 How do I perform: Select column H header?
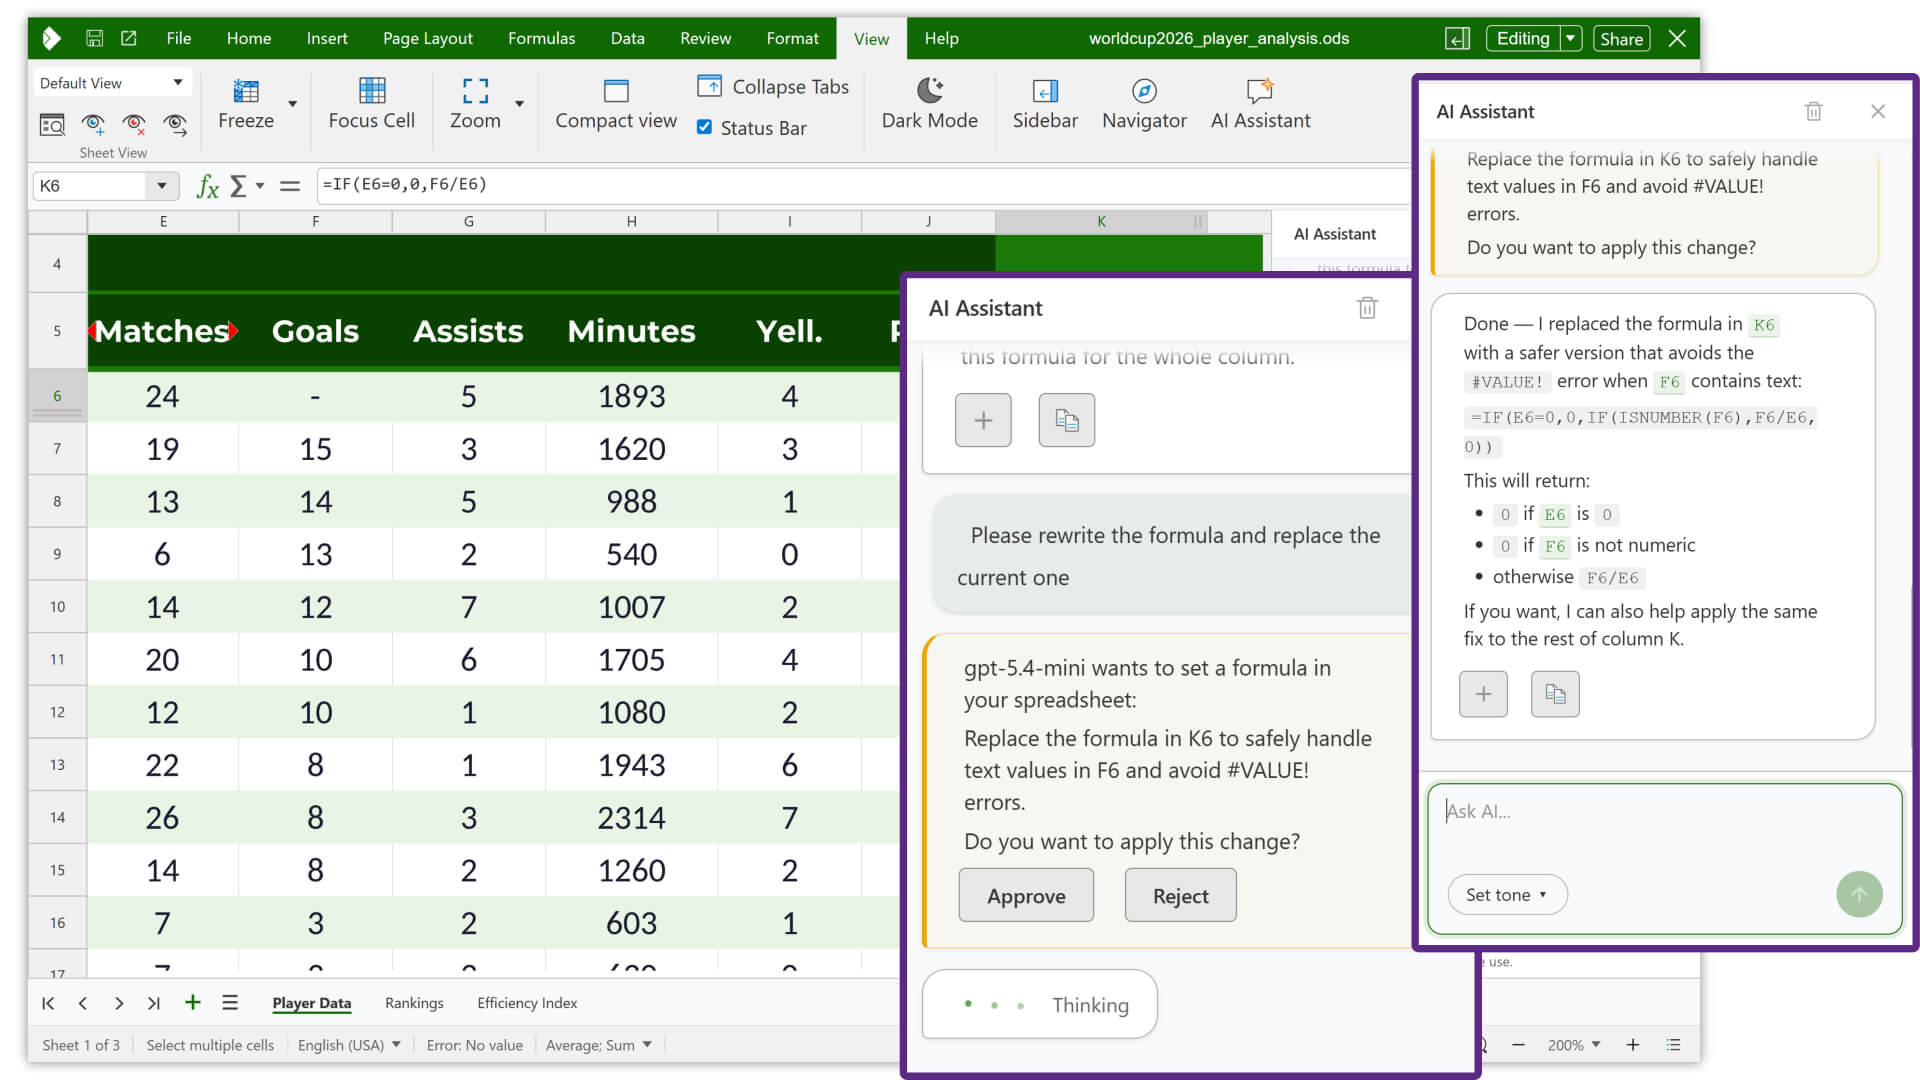631,222
